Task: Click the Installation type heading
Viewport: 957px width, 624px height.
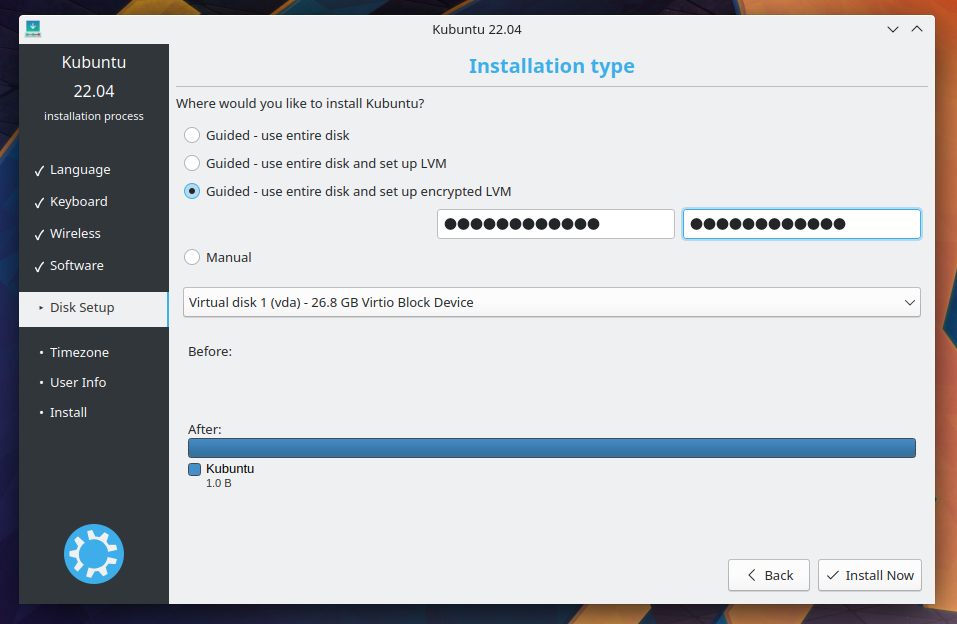Action: coord(552,65)
